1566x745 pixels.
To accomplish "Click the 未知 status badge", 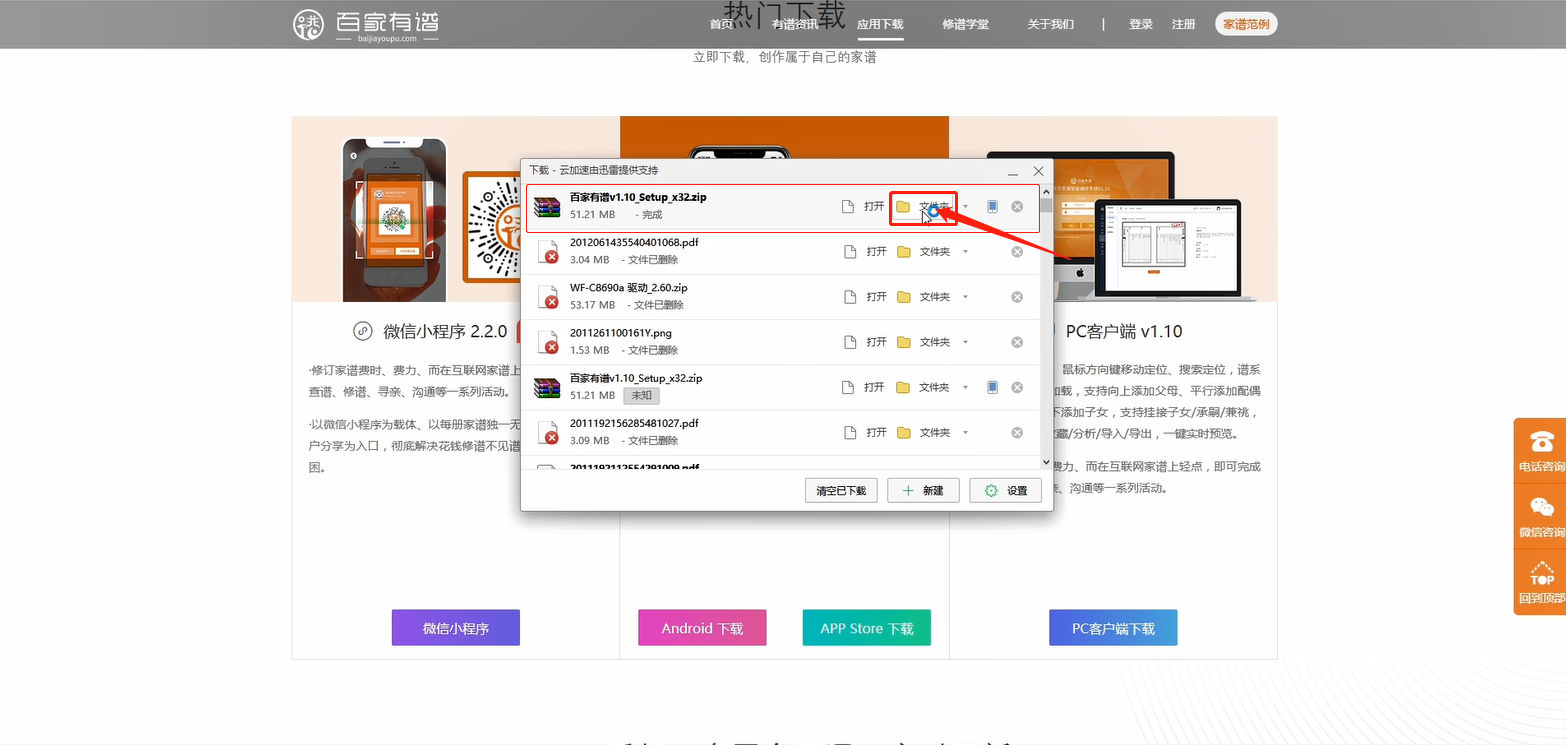I will pos(642,395).
